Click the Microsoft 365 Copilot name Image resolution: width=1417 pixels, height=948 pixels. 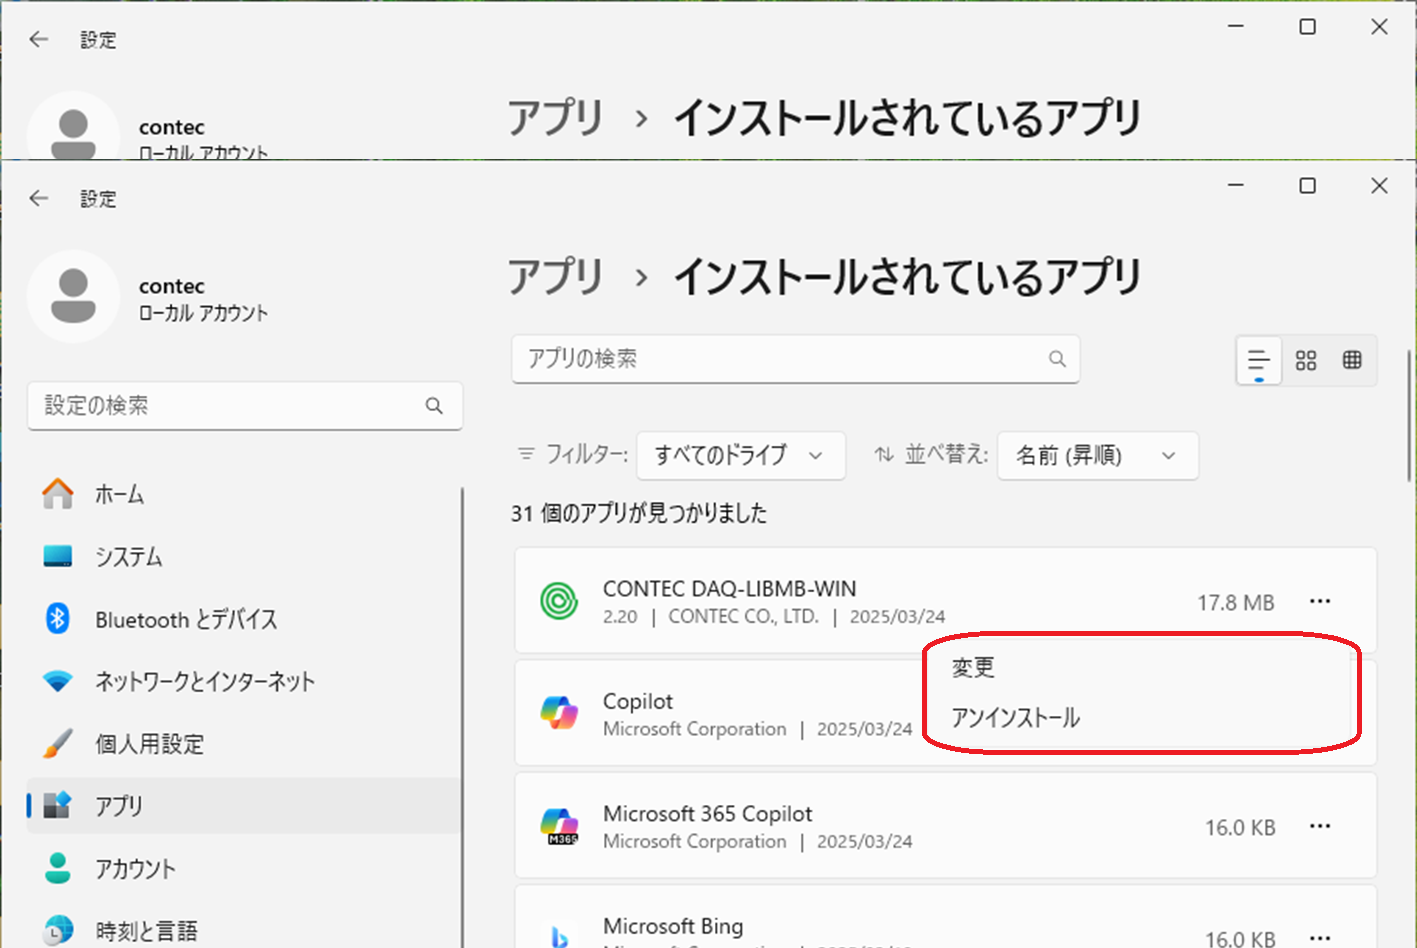pos(707,814)
